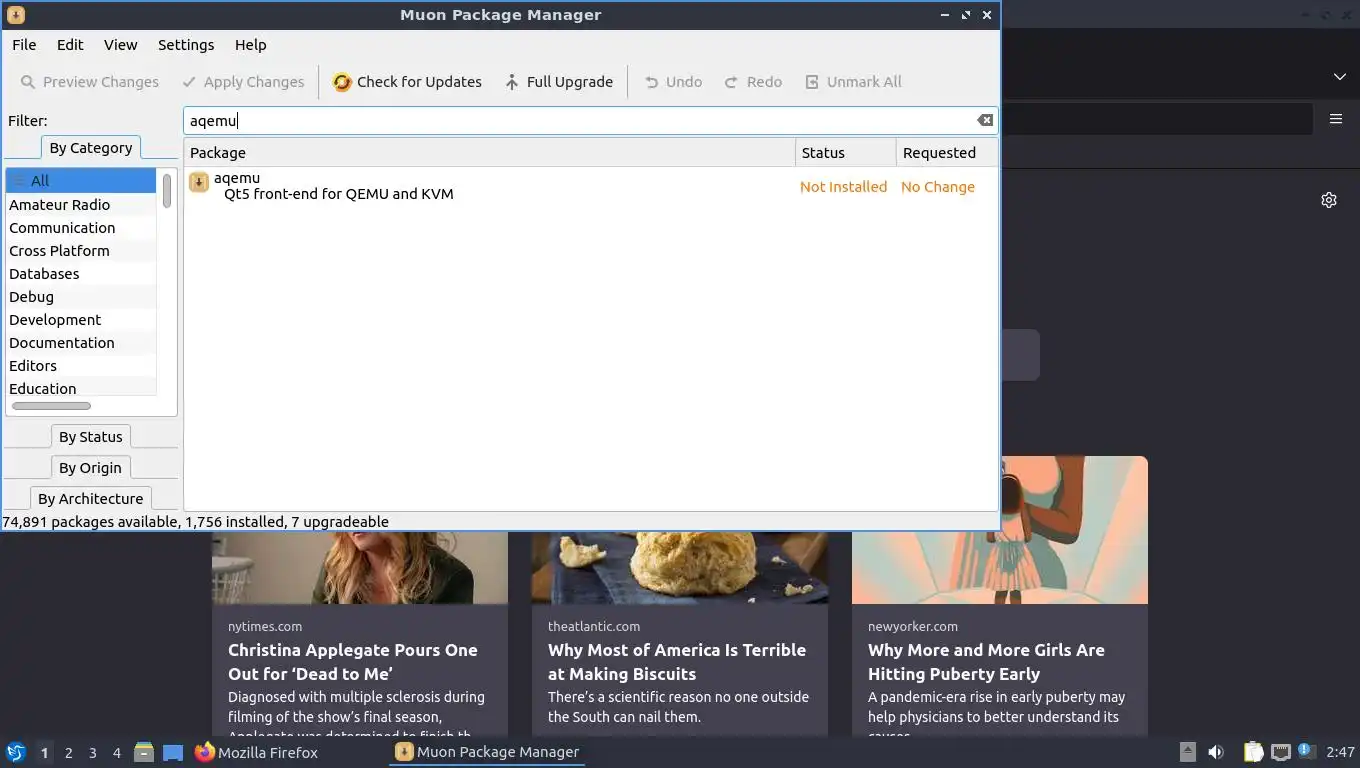Open the By Status tab
Image resolution: width=1360 pixels, height=768 pixels.
[x=90, y=437]
